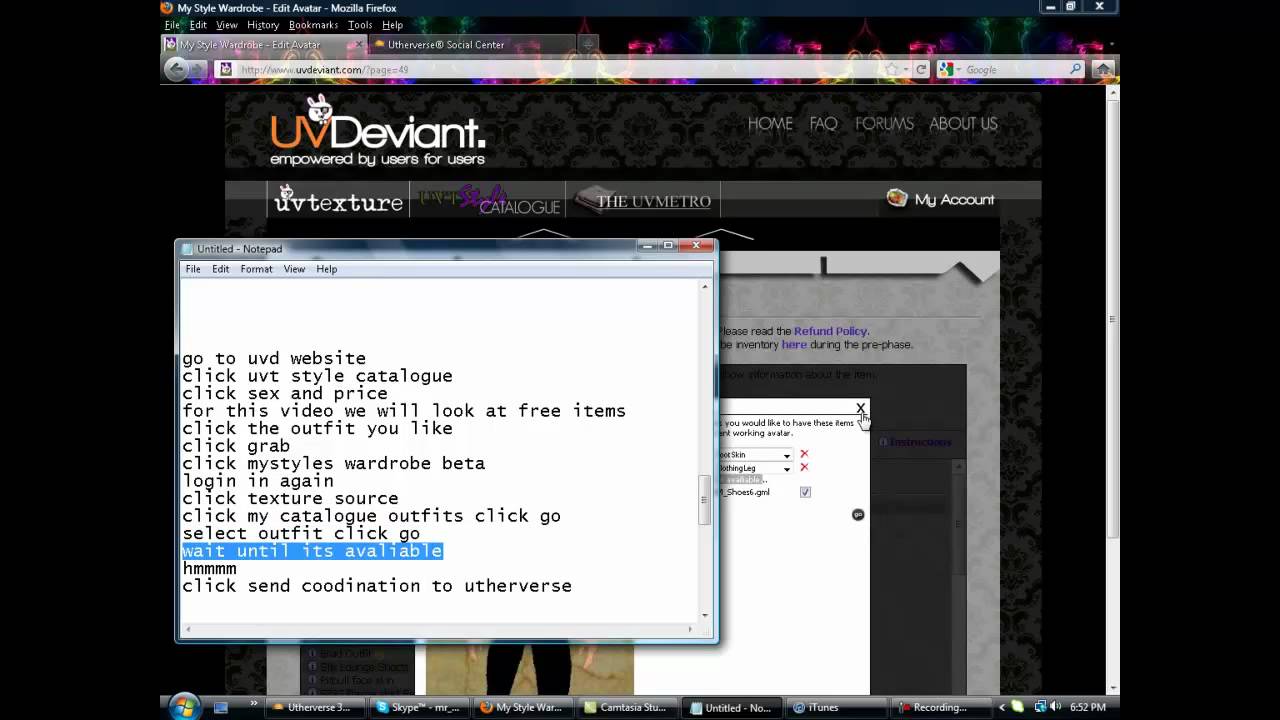The width and height of the screenshot is (1280, 720).
Task: Close the avatar popup with the X
Action: 860,408
